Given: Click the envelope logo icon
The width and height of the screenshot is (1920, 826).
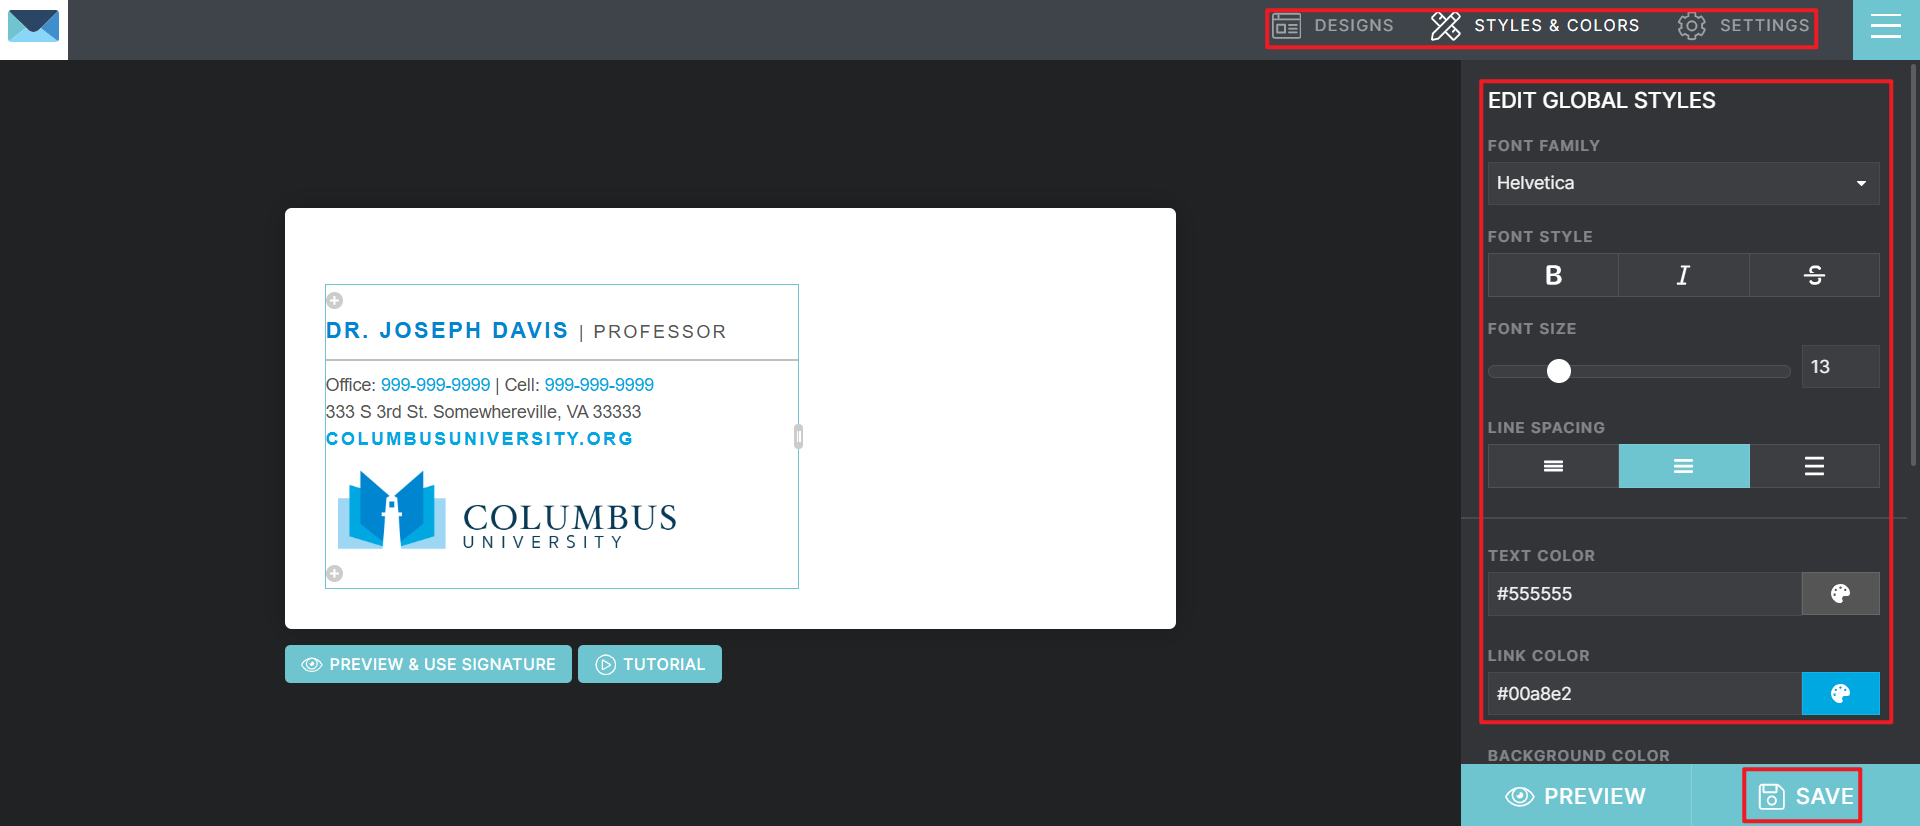Looking at the screenshot, I should pos(33,27).
